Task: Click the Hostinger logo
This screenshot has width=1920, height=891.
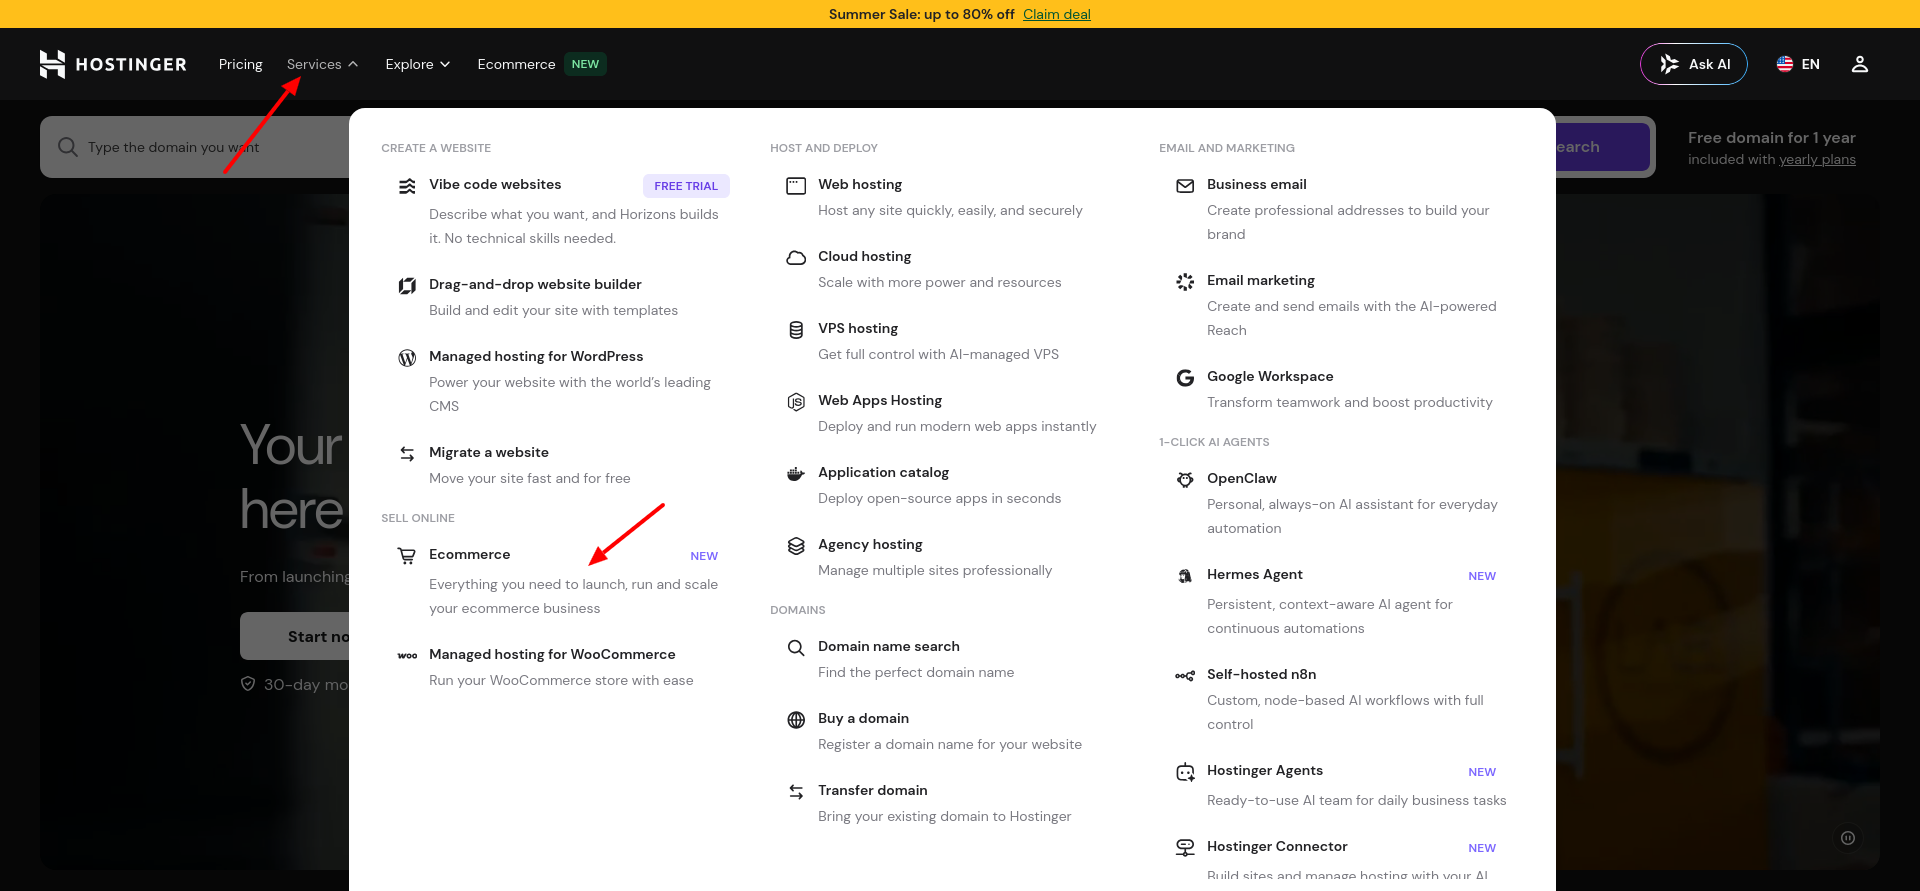Action: pyautogui.click(x=113, y=64)
